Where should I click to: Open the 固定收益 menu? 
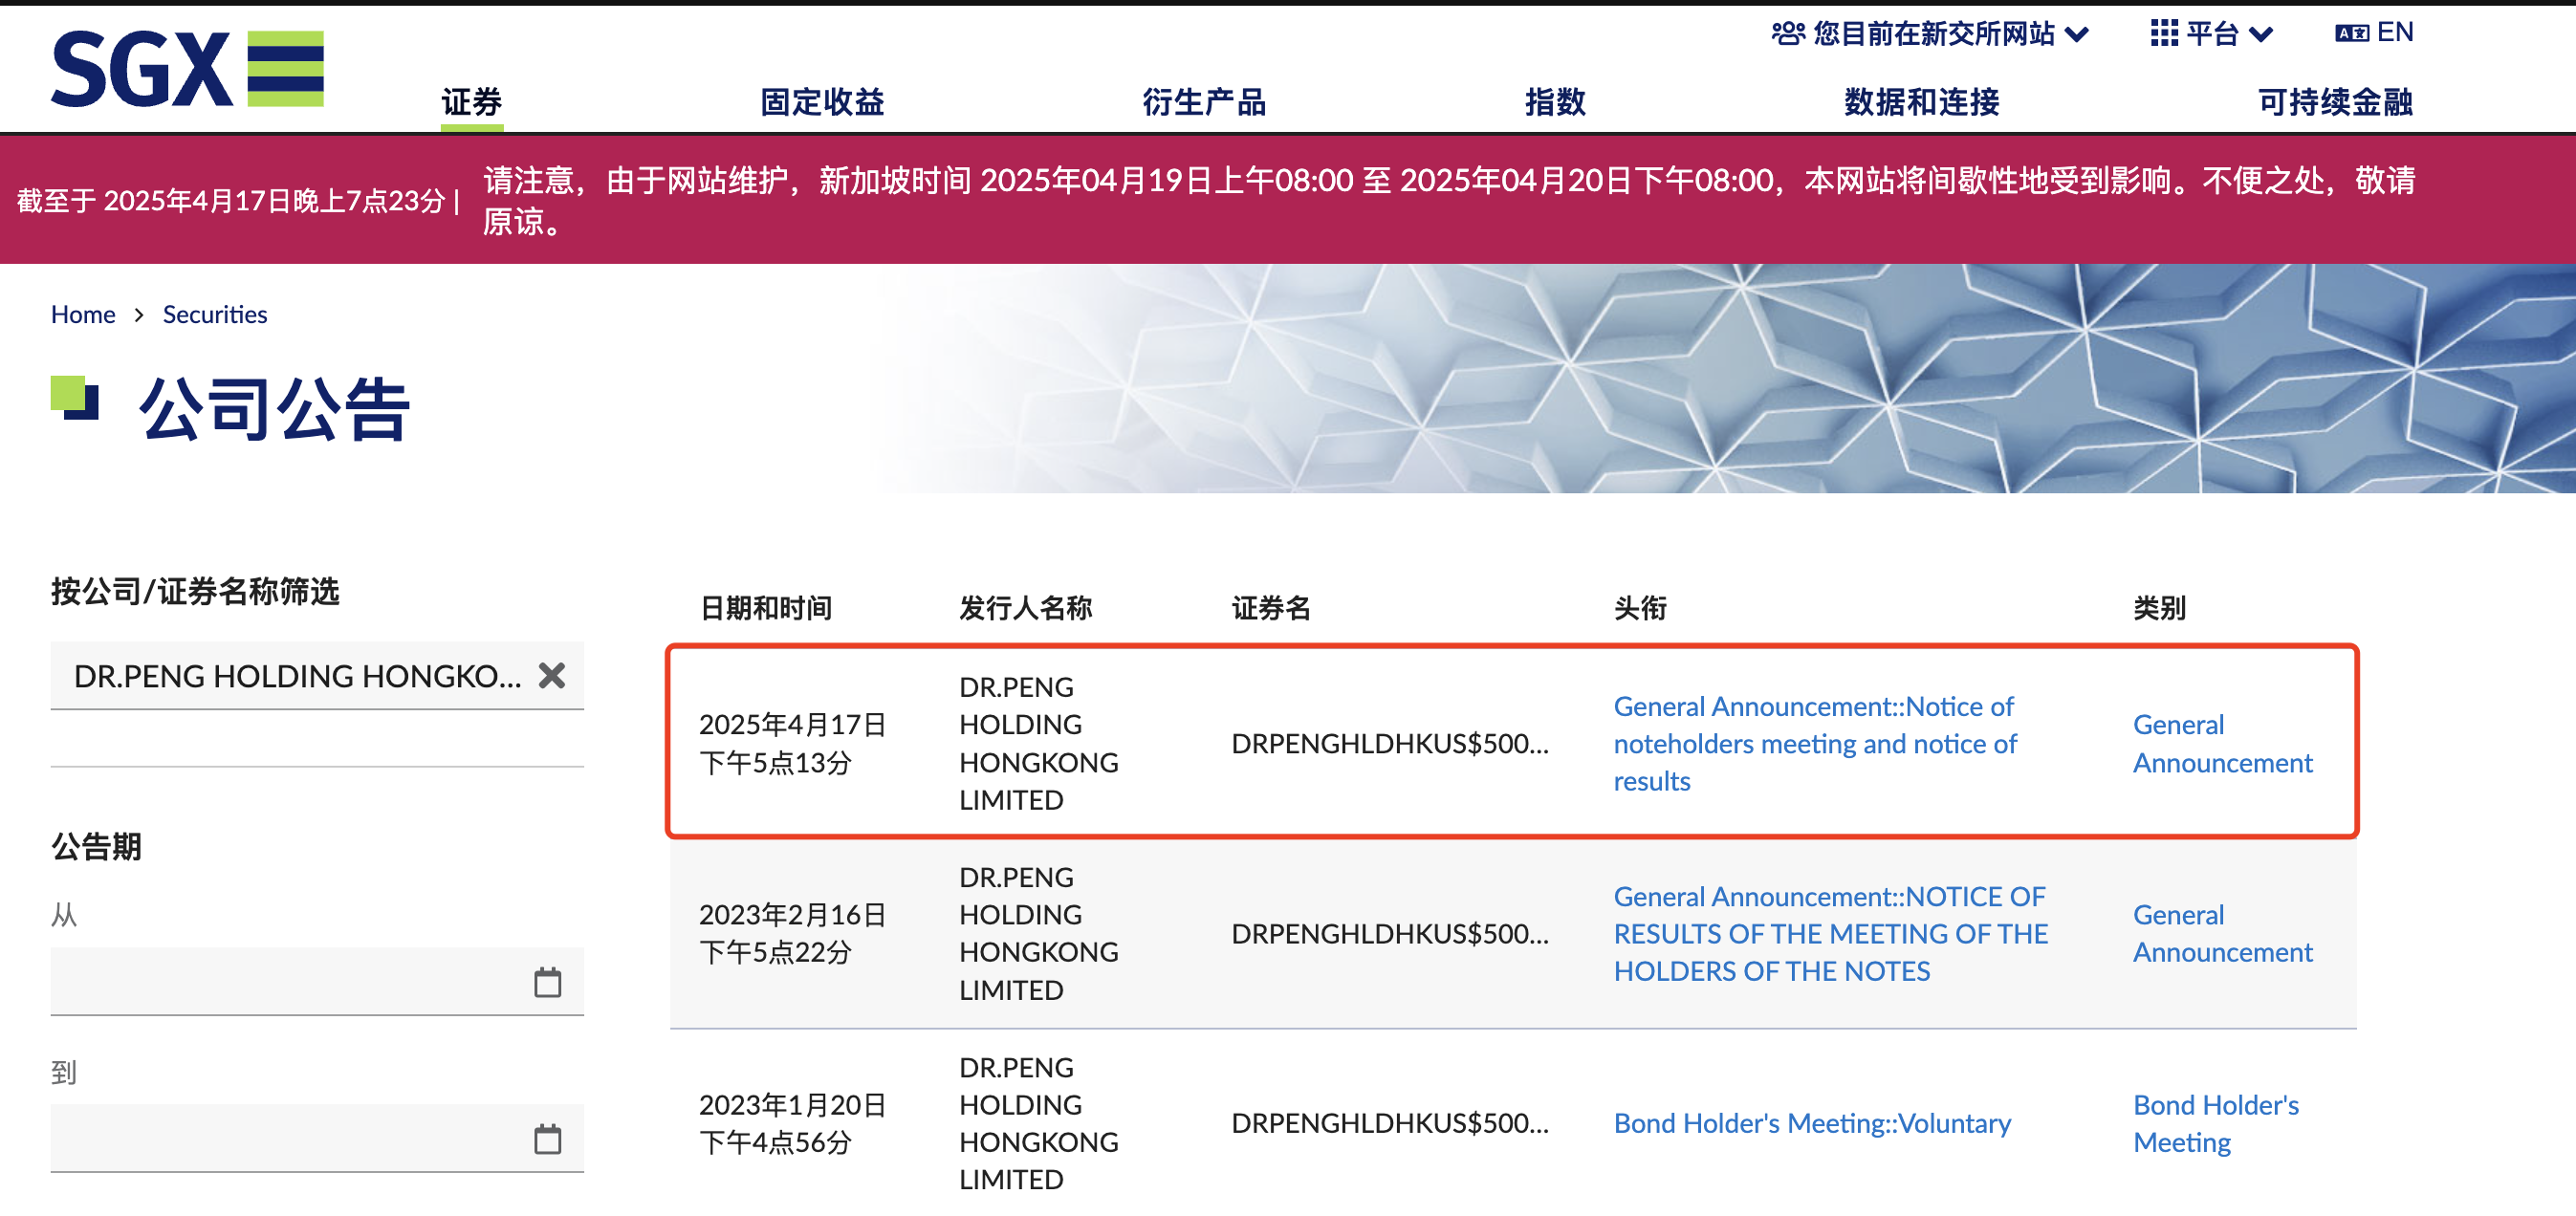tap(822, 102)
